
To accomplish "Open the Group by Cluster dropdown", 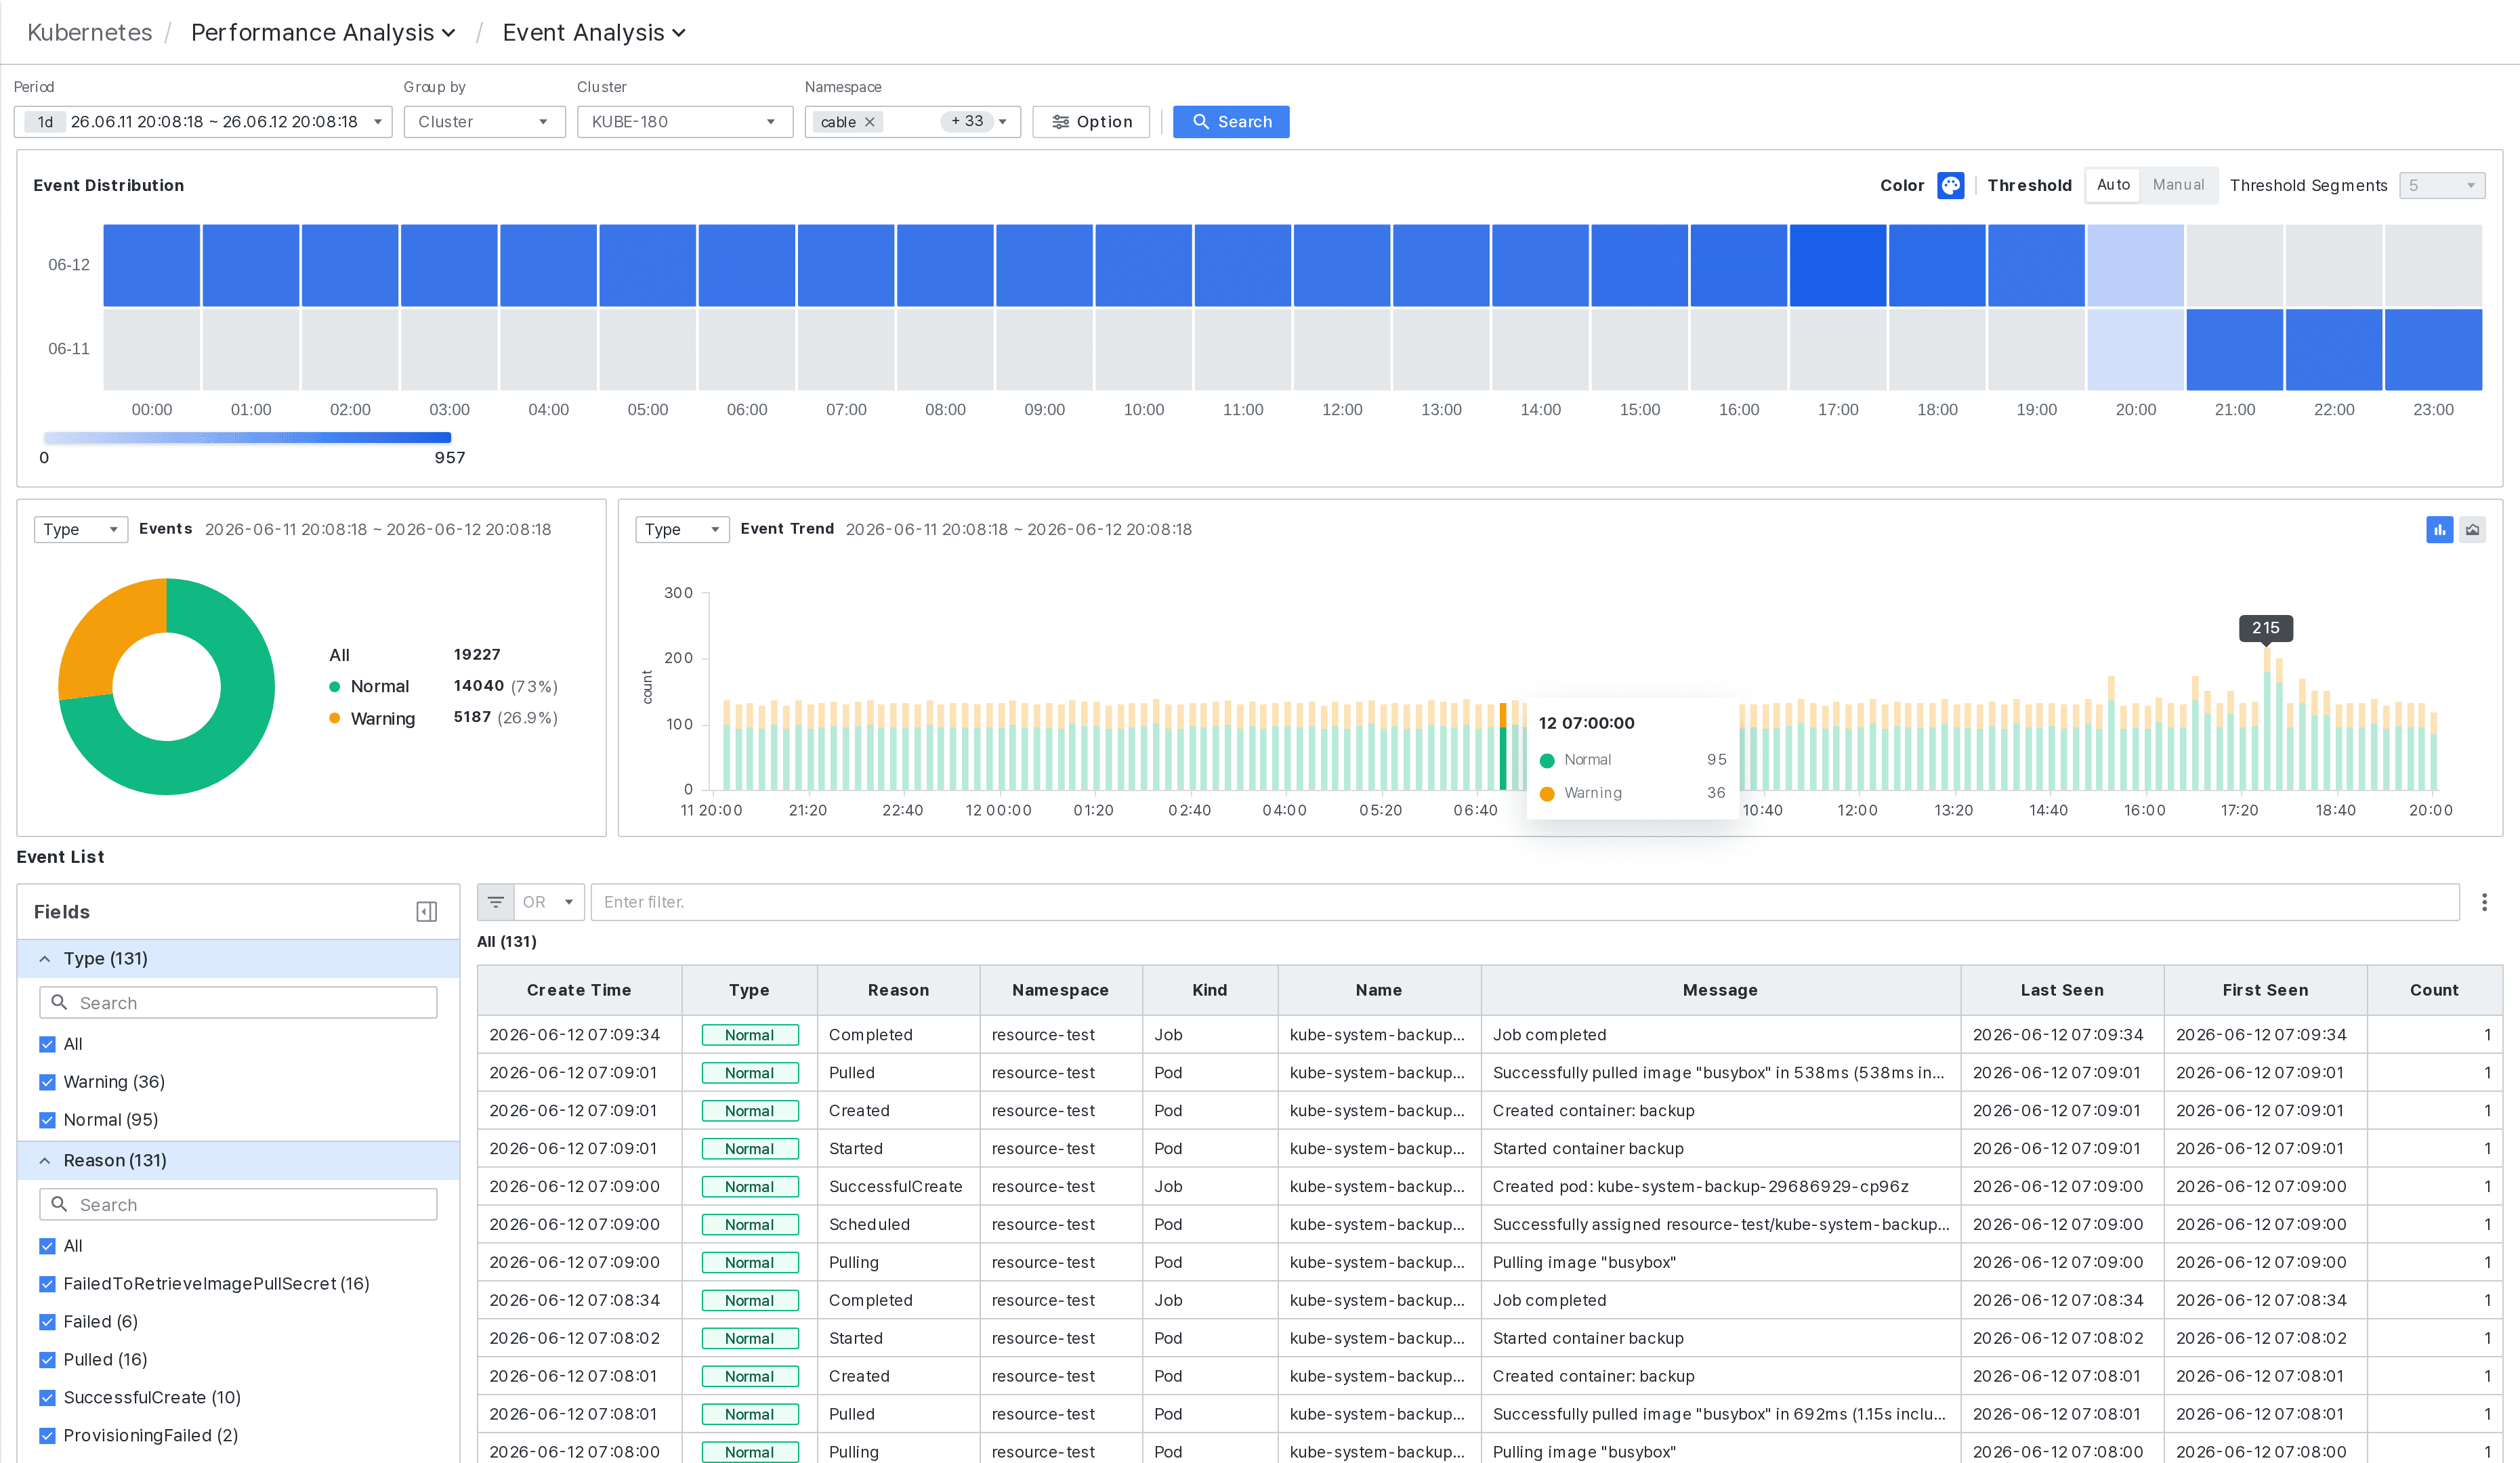I will [x=484, y=122].
